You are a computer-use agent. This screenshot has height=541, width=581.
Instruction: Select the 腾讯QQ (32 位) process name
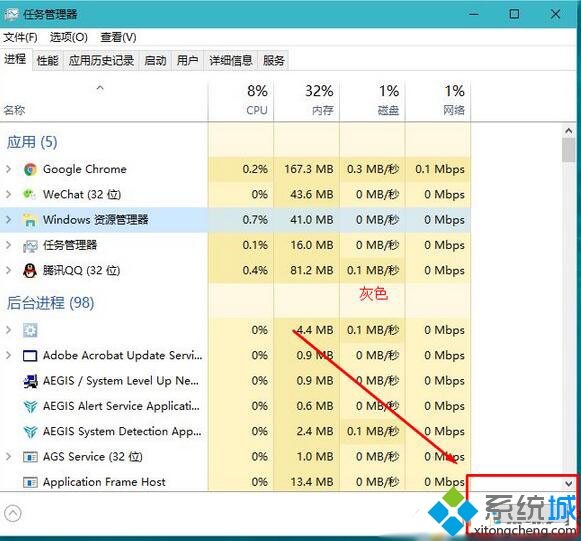82,270
